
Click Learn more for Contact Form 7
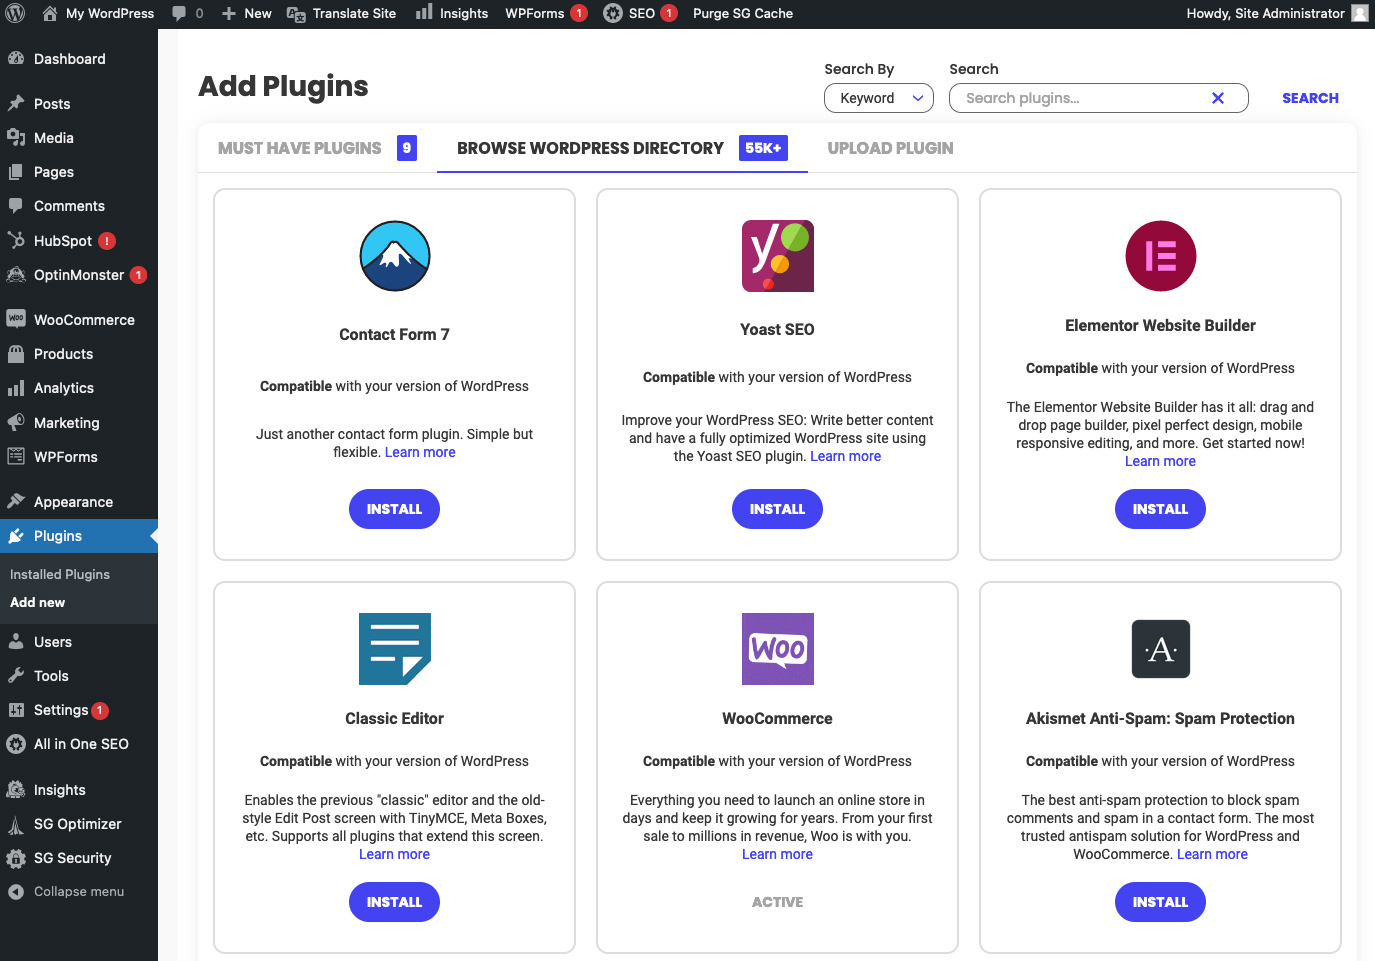point(420,452)
